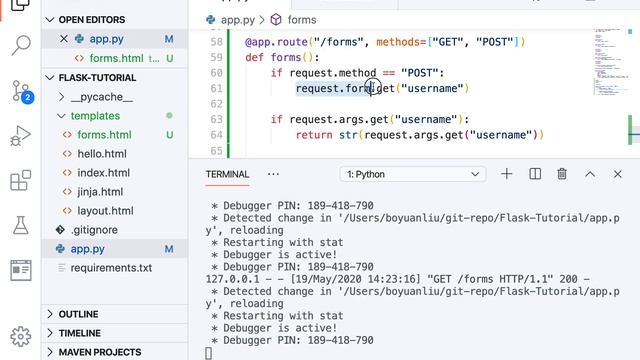Screen dimensions: 640x360
Task: Split the terminal pane
Action: (535, 174)
